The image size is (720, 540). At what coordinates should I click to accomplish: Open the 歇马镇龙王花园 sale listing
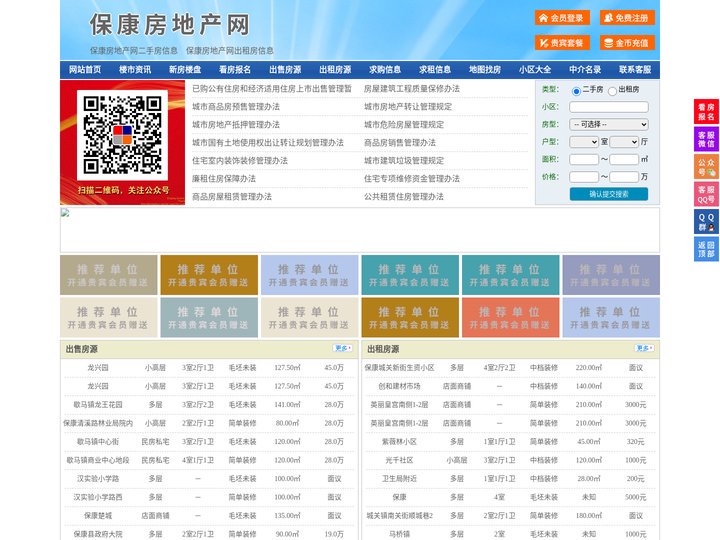[98, 405]
